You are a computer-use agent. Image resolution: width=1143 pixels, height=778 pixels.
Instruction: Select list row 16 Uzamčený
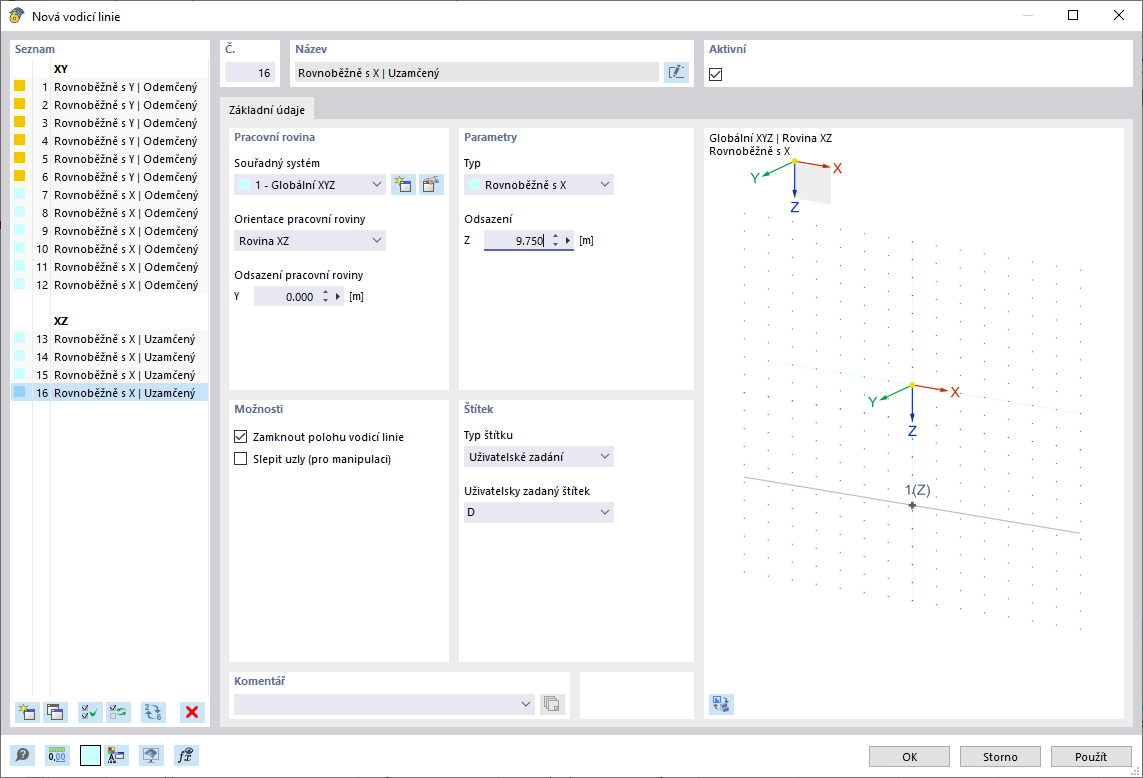tap(110, 392)
